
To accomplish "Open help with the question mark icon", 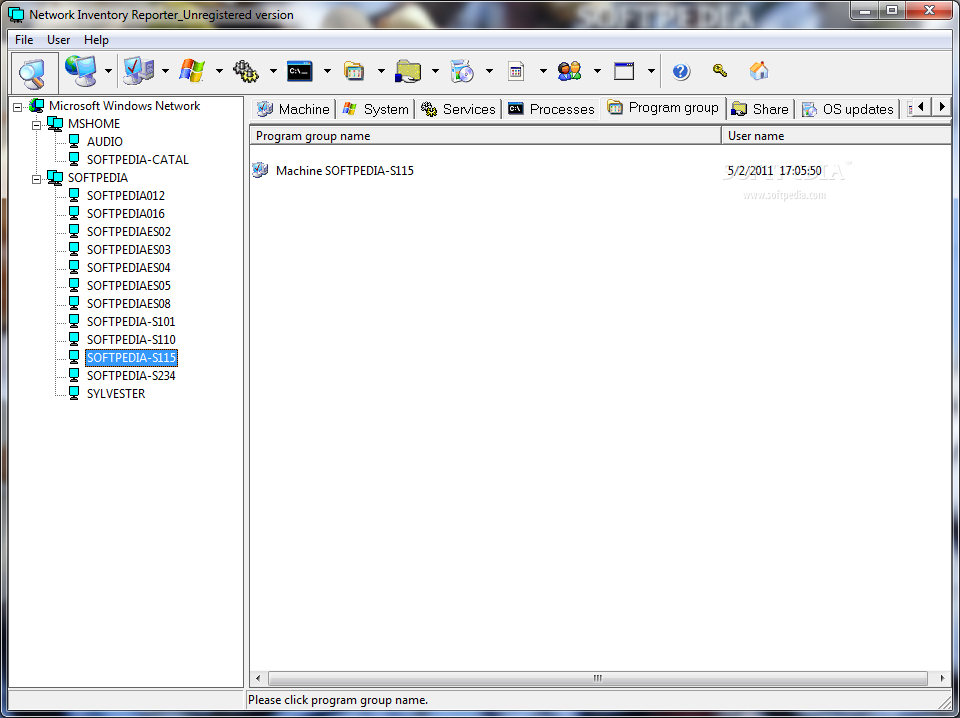I will (x=681, y=72).
